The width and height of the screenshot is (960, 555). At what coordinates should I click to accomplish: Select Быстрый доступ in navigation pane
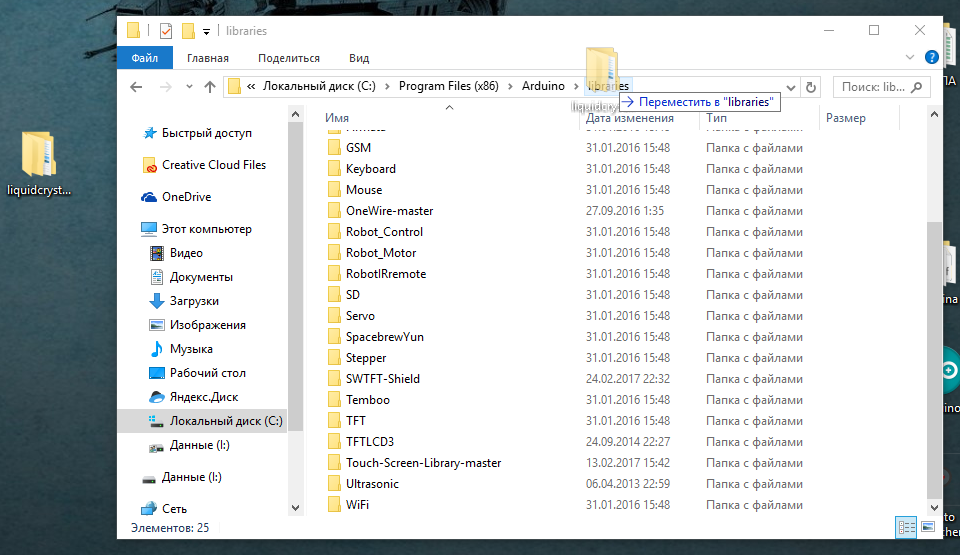pyautogui.click(x=206, y=133)
